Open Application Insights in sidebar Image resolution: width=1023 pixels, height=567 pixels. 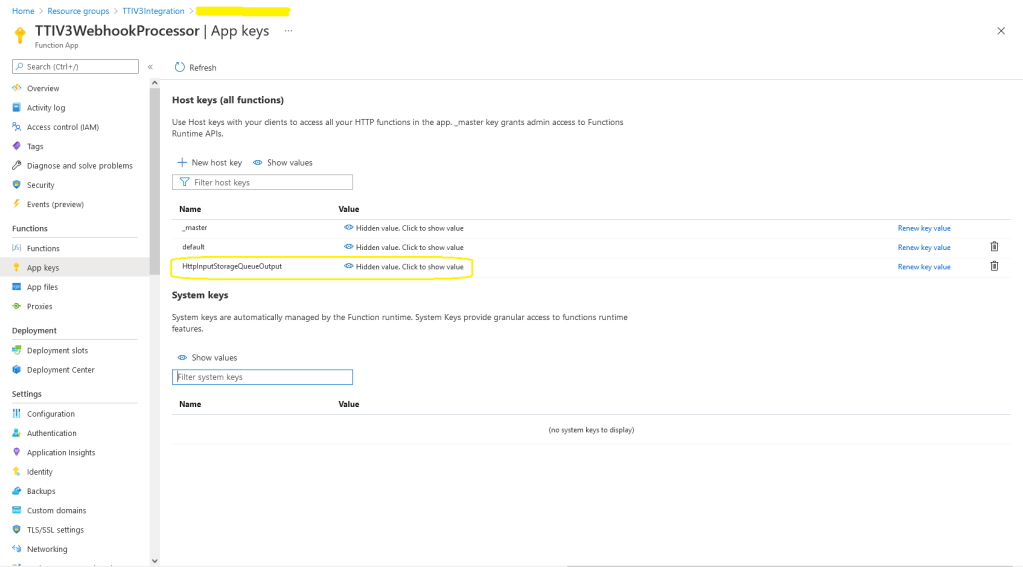click(x=60, y=453)
